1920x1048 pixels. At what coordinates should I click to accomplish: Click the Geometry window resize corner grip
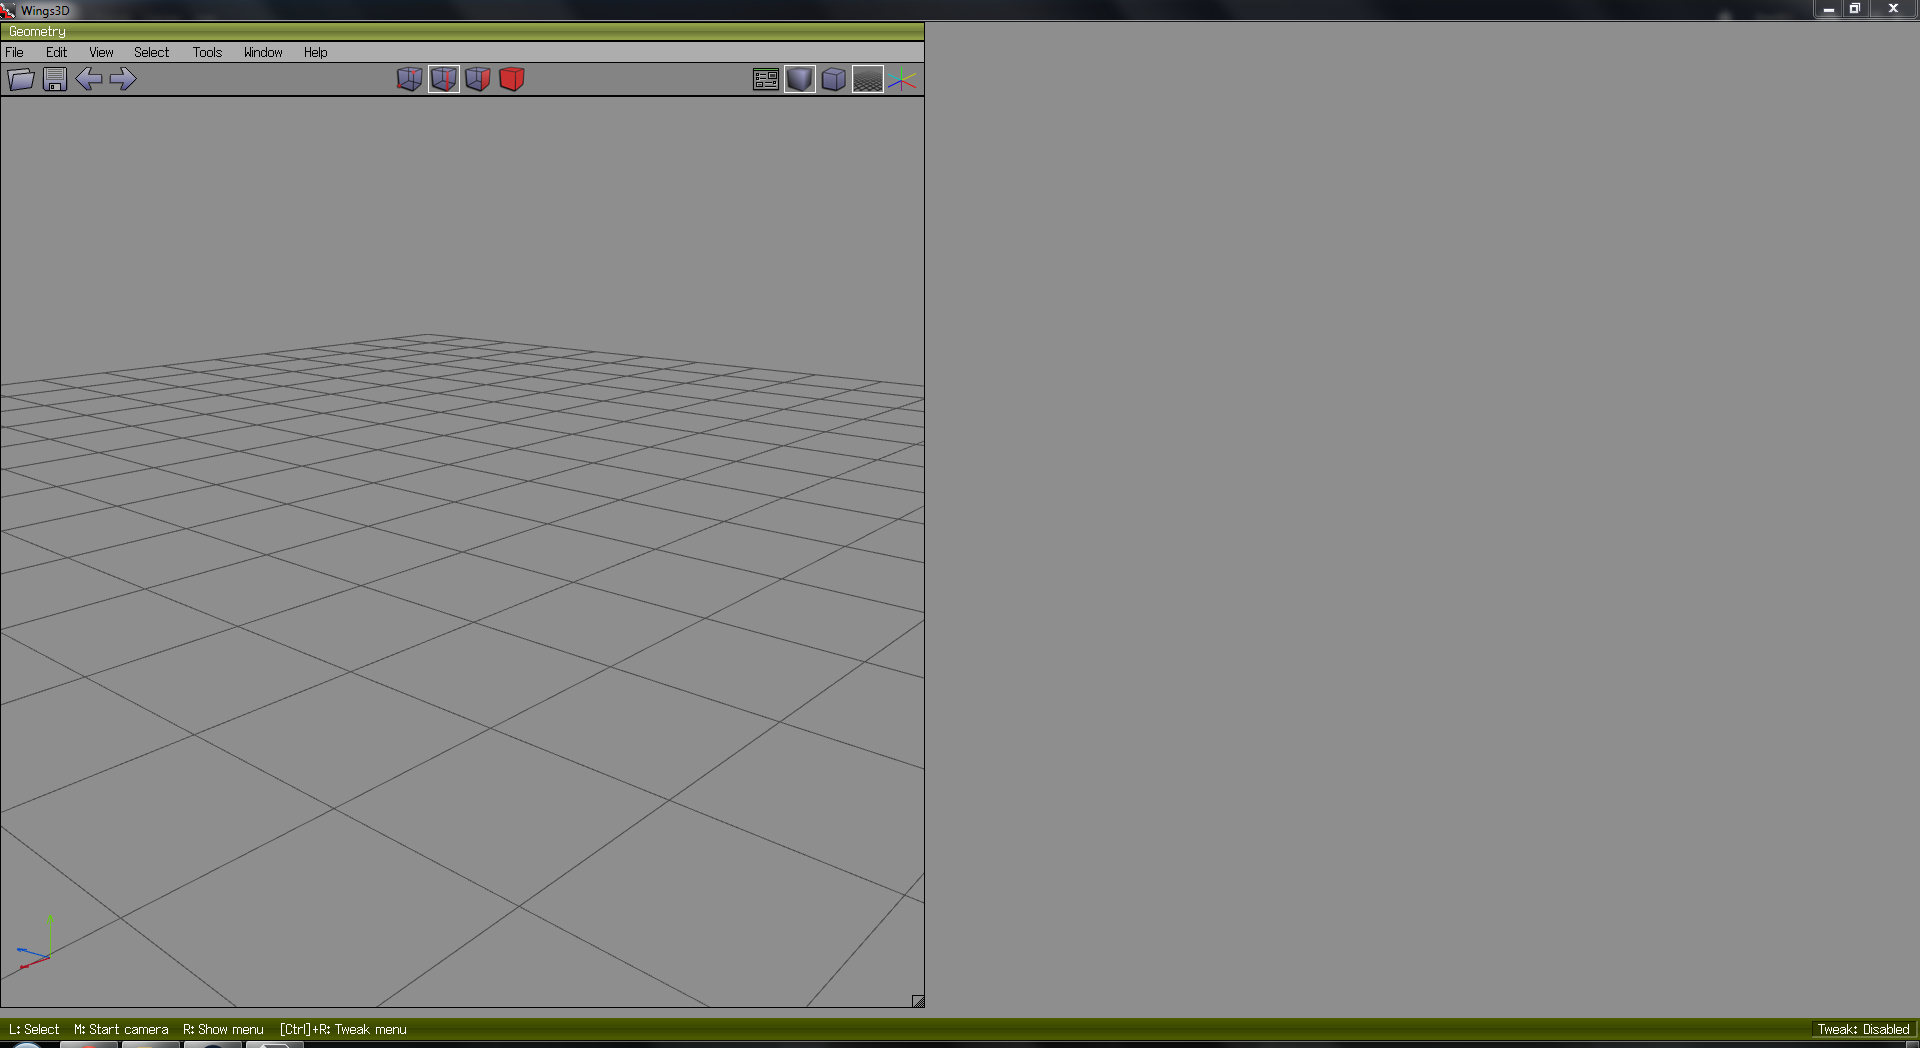pyautogui.click(x=918, y=1001)
